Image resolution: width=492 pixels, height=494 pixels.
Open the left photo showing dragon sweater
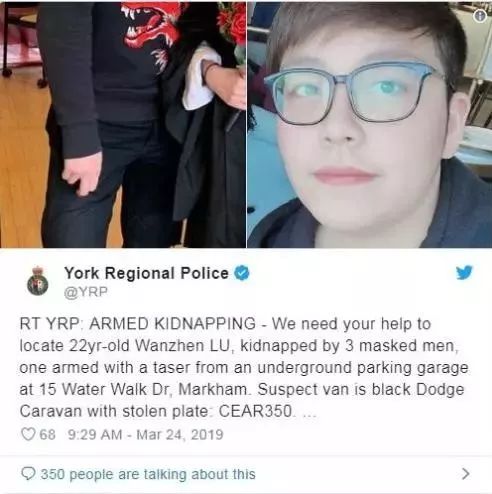coord(123,124)
